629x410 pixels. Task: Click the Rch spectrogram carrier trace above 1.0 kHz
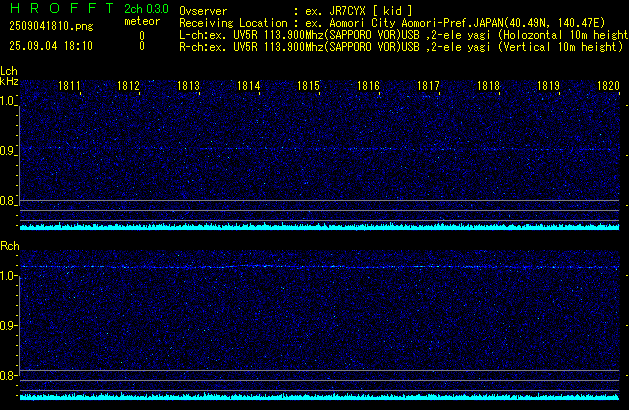pyautogui.click(x=319, y=267)
